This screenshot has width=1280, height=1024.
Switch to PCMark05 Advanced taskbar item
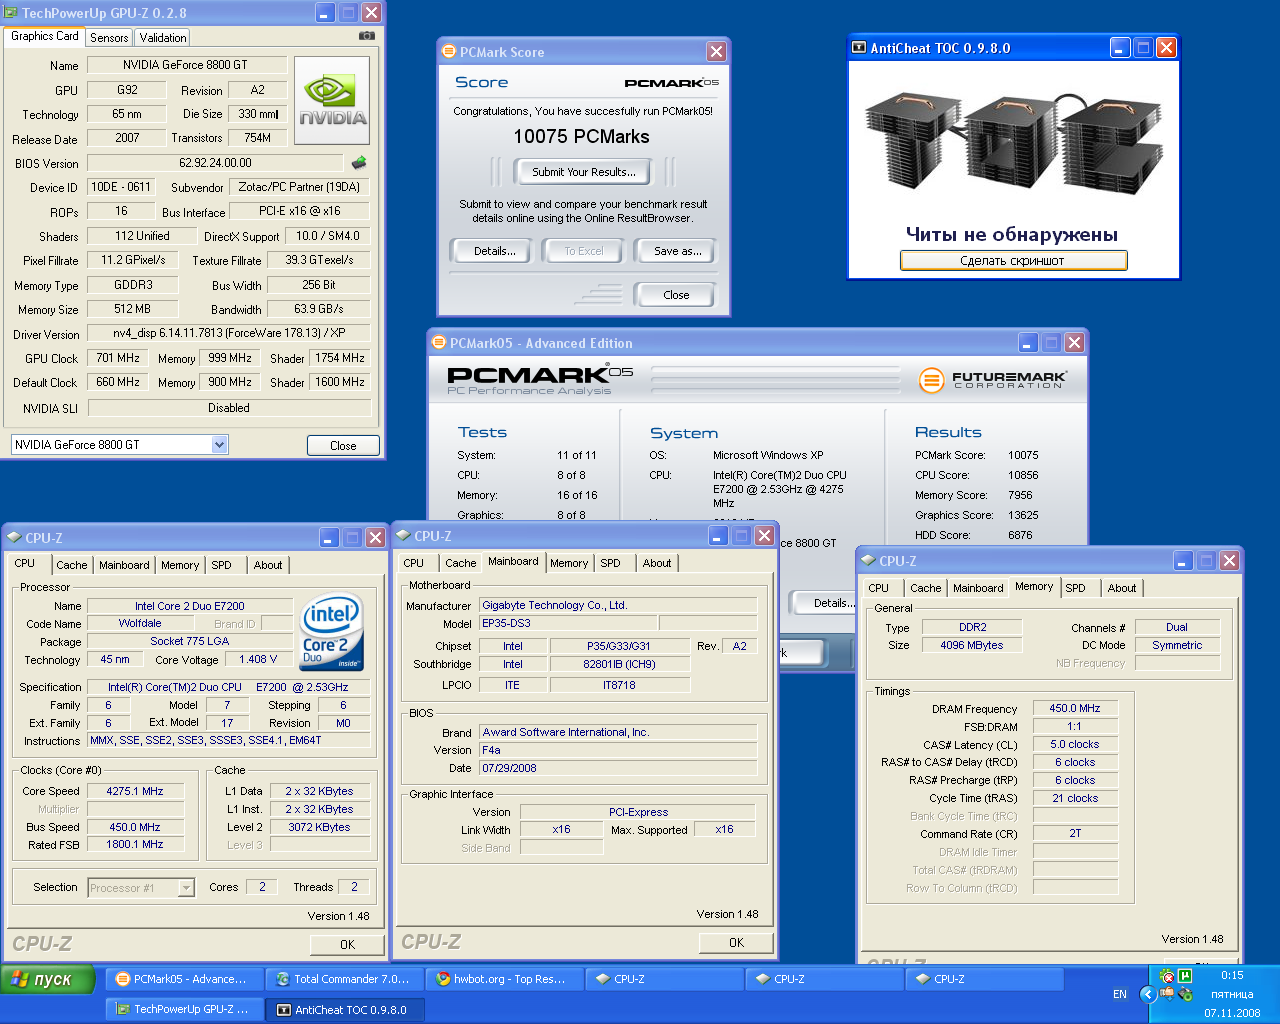click(185, 979)
